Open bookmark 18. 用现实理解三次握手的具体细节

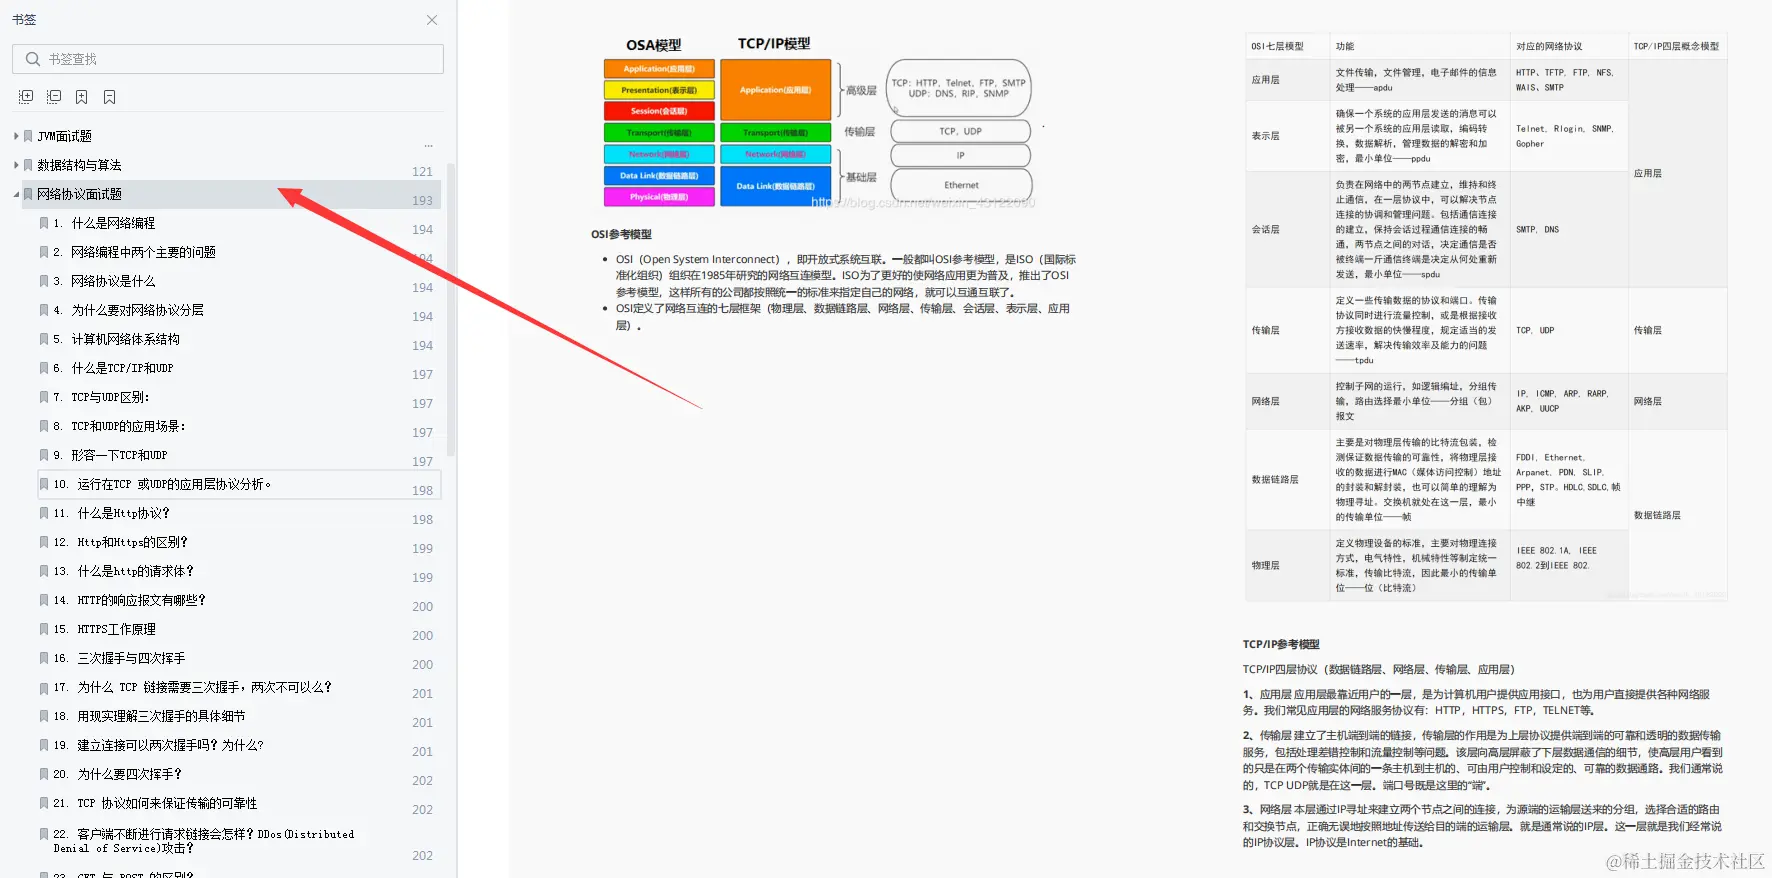pyautogui.click(x=150, y=716)
